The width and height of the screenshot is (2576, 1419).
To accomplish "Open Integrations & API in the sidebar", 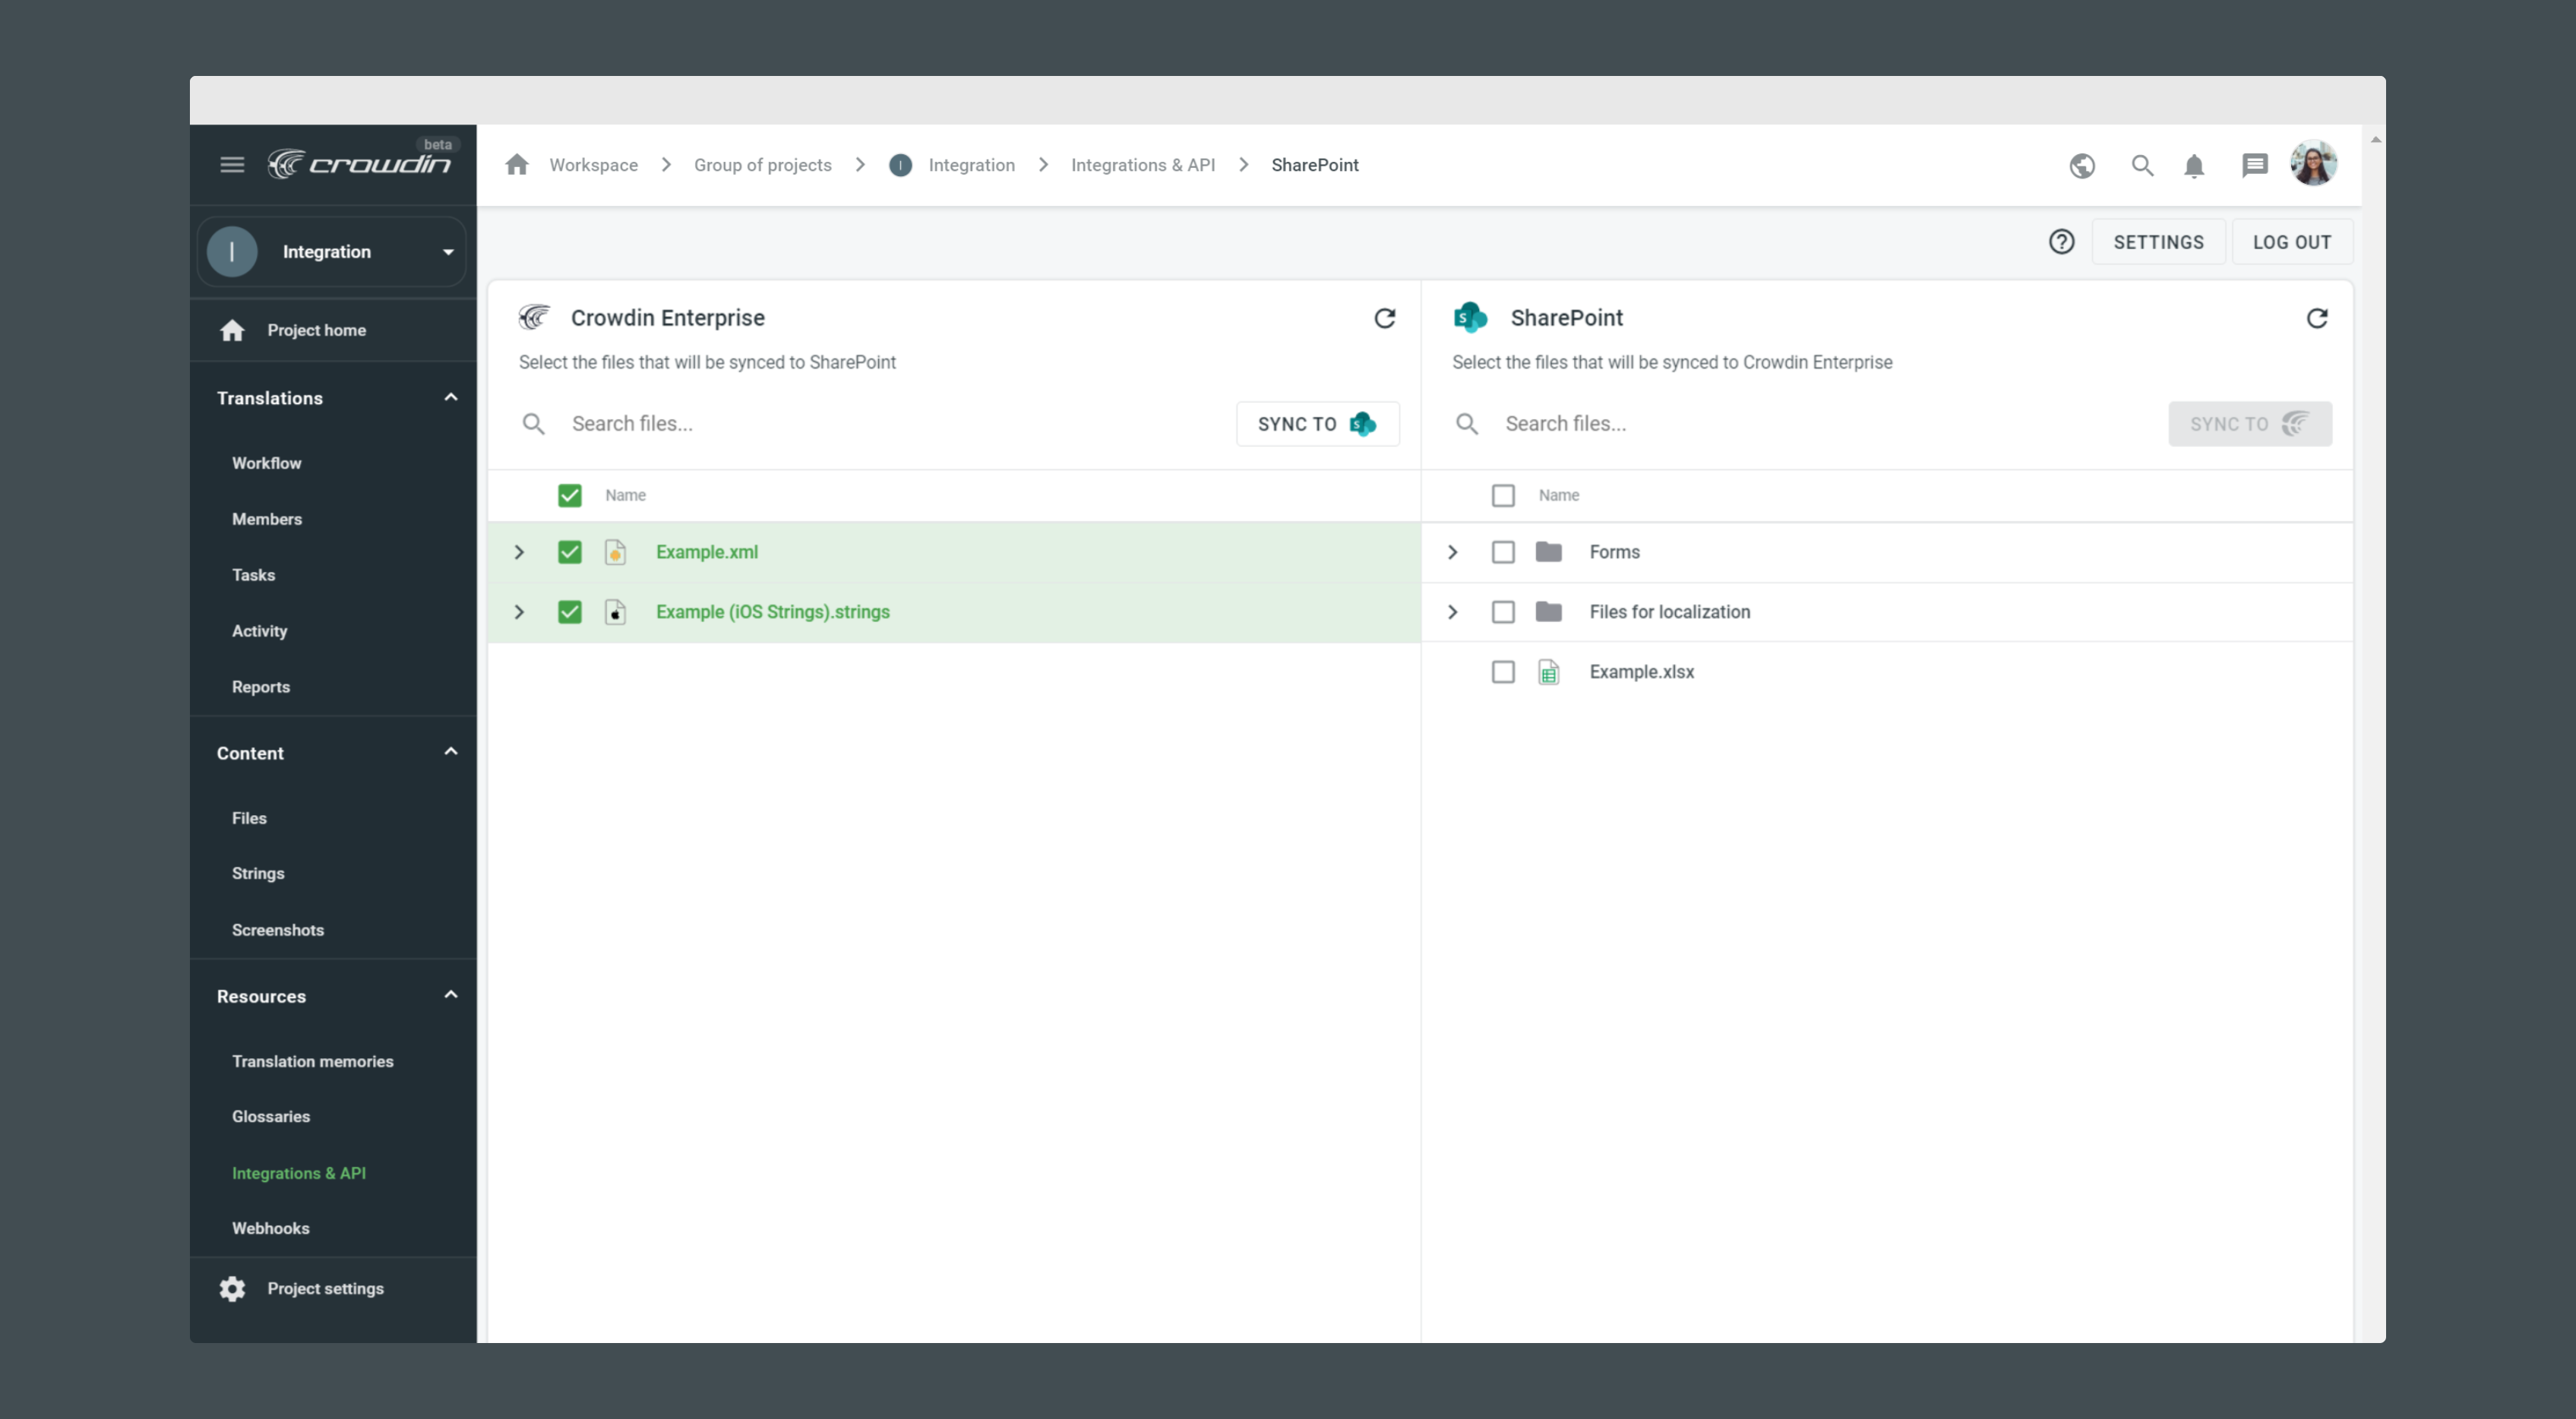I will (x=298, y=1173).
